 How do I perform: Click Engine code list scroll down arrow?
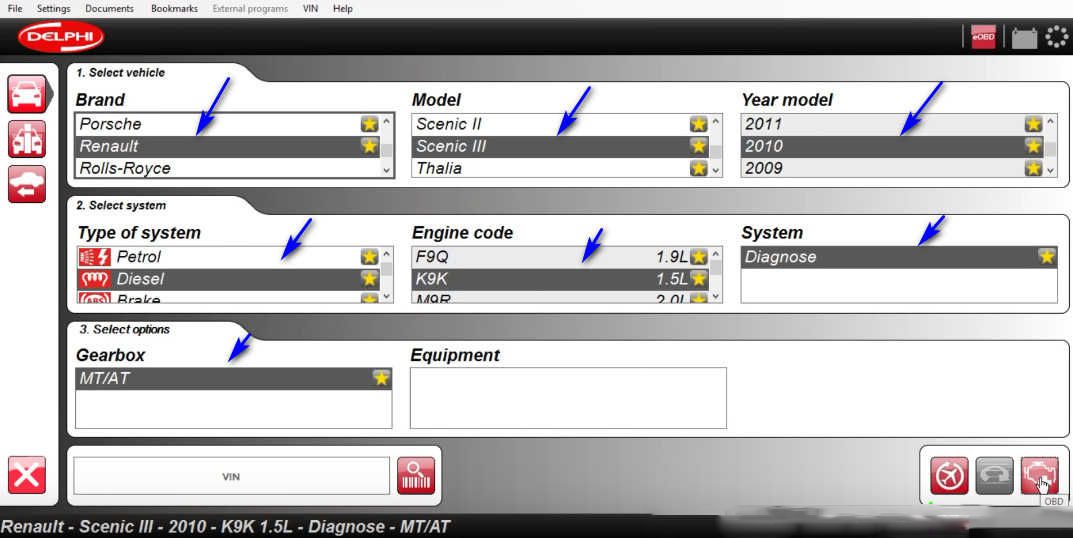(x=716, y=296)
